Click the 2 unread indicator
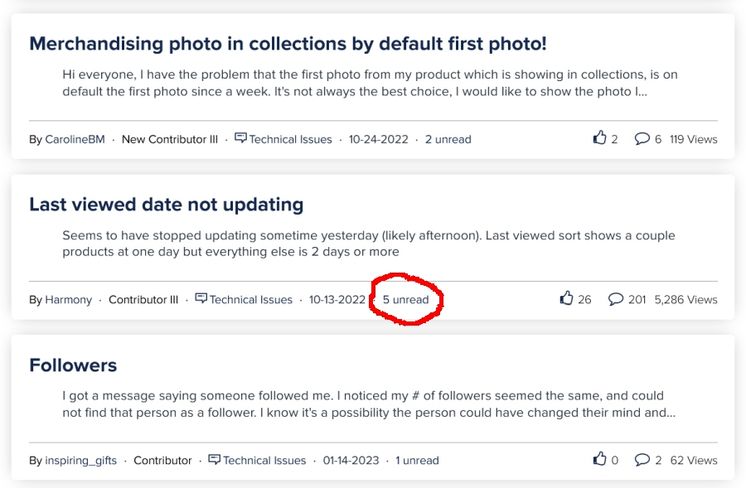Viewport: 746px width, 488px height. [448, 139]
